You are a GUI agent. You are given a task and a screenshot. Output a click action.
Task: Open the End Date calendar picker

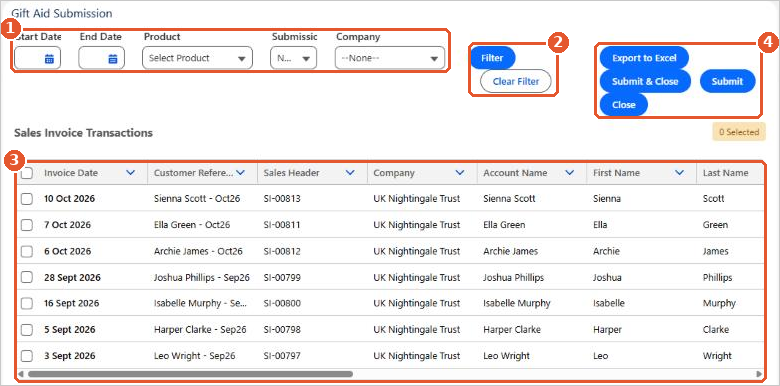(x=113, y=58)
